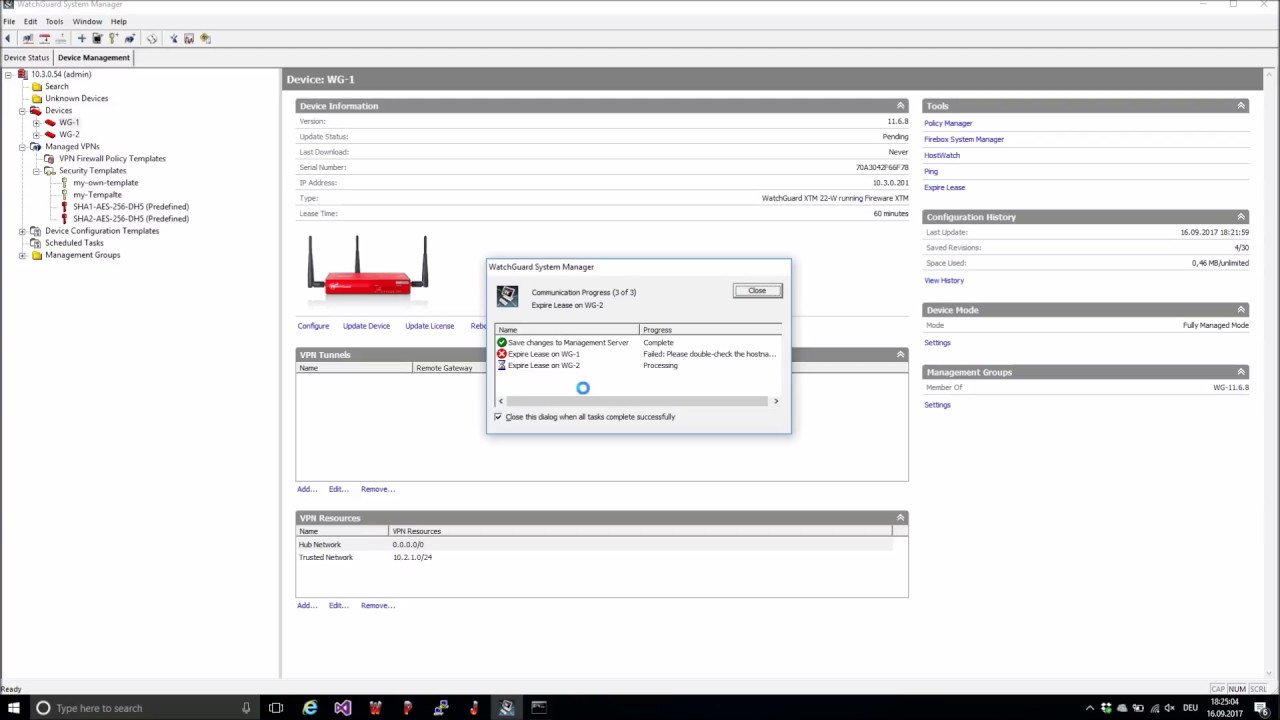This screenshot has width=1280, height=720.
Task: Collapse the 10.3.0.54 (admin) root node
Action: (x=8, y=74)
